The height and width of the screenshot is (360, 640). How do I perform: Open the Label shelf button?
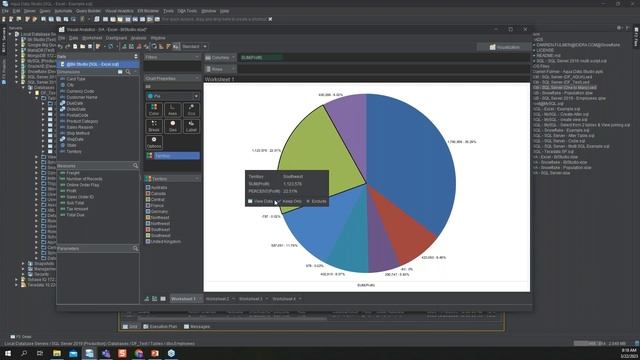pyautogui.click(x=191, y=126)
